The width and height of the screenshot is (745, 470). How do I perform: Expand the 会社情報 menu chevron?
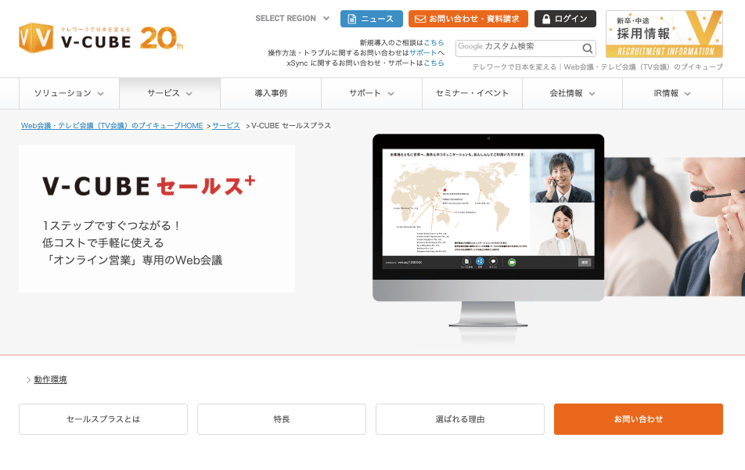click(592, 94)
